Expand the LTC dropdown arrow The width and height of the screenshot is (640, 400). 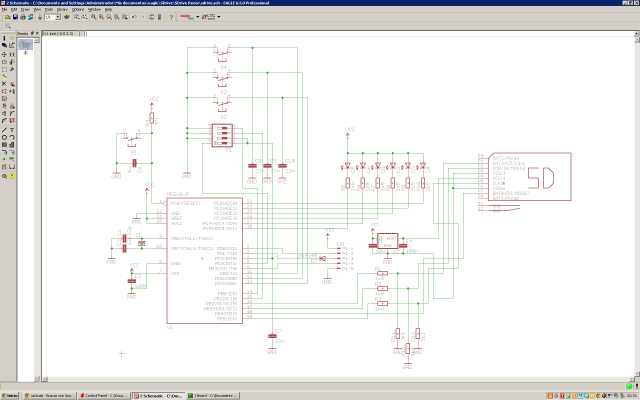pos(219,17)
